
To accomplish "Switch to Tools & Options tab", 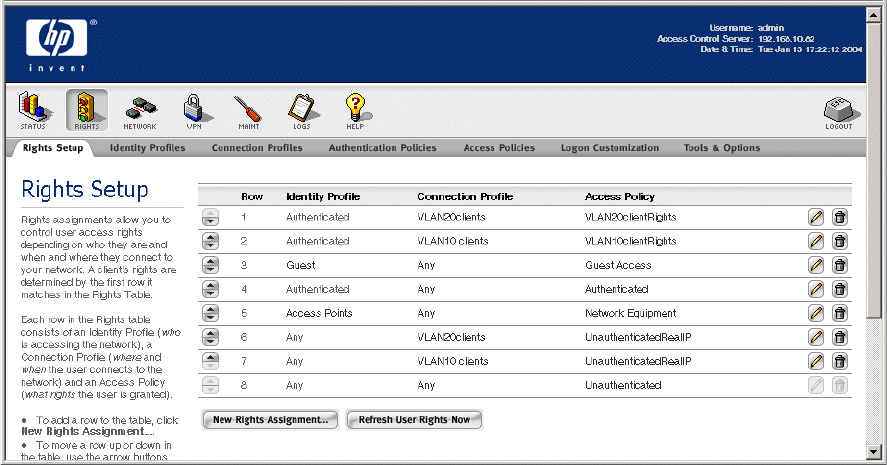I will 722,148.
